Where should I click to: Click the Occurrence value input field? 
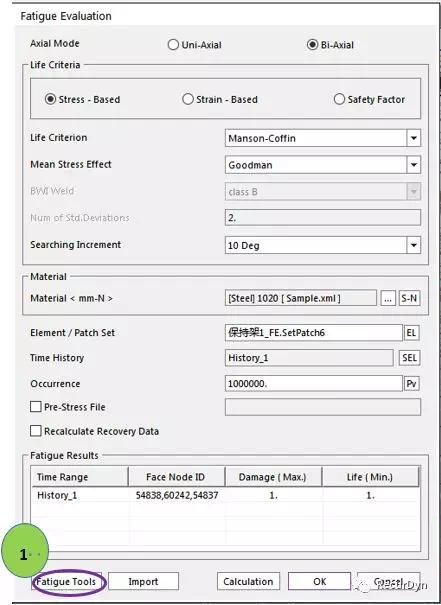tap(313, 384)
